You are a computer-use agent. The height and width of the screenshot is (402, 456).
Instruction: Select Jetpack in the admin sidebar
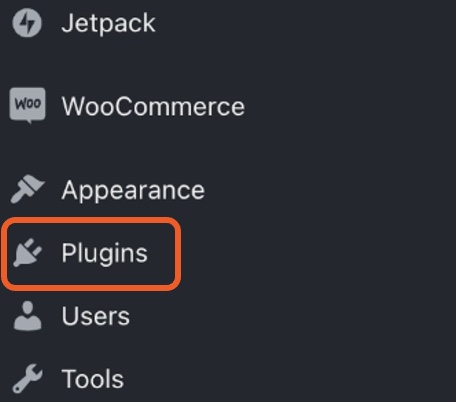click(x=84, y=23)
